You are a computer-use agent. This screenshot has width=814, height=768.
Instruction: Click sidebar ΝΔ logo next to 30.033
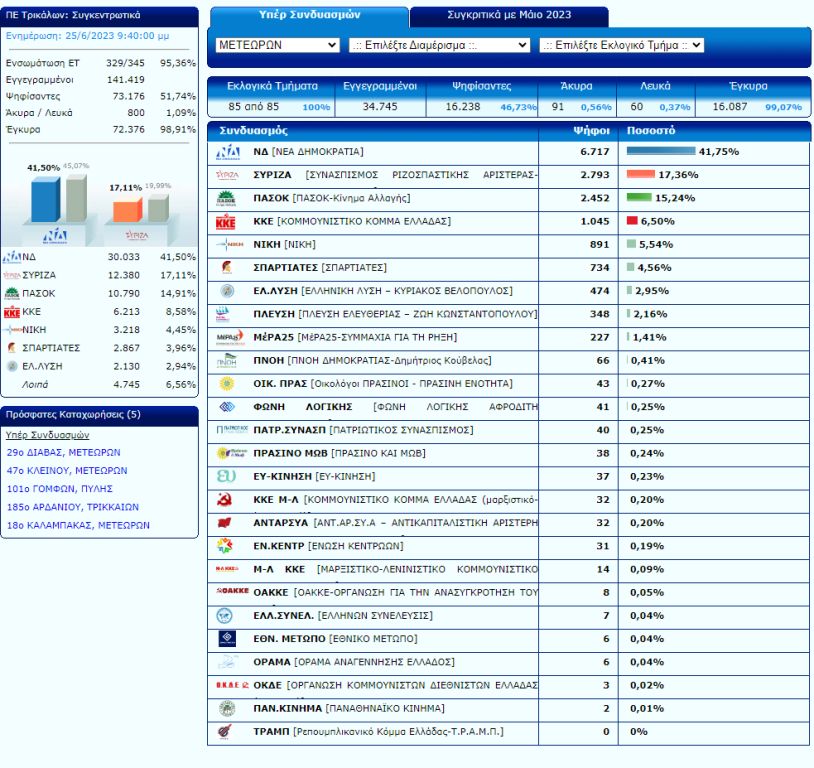point(11,257)
